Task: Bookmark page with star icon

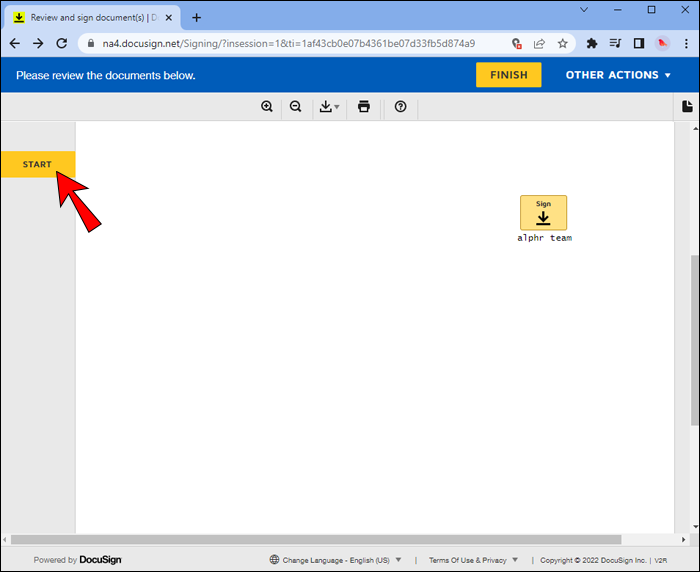Action: [x=562, y=43]
